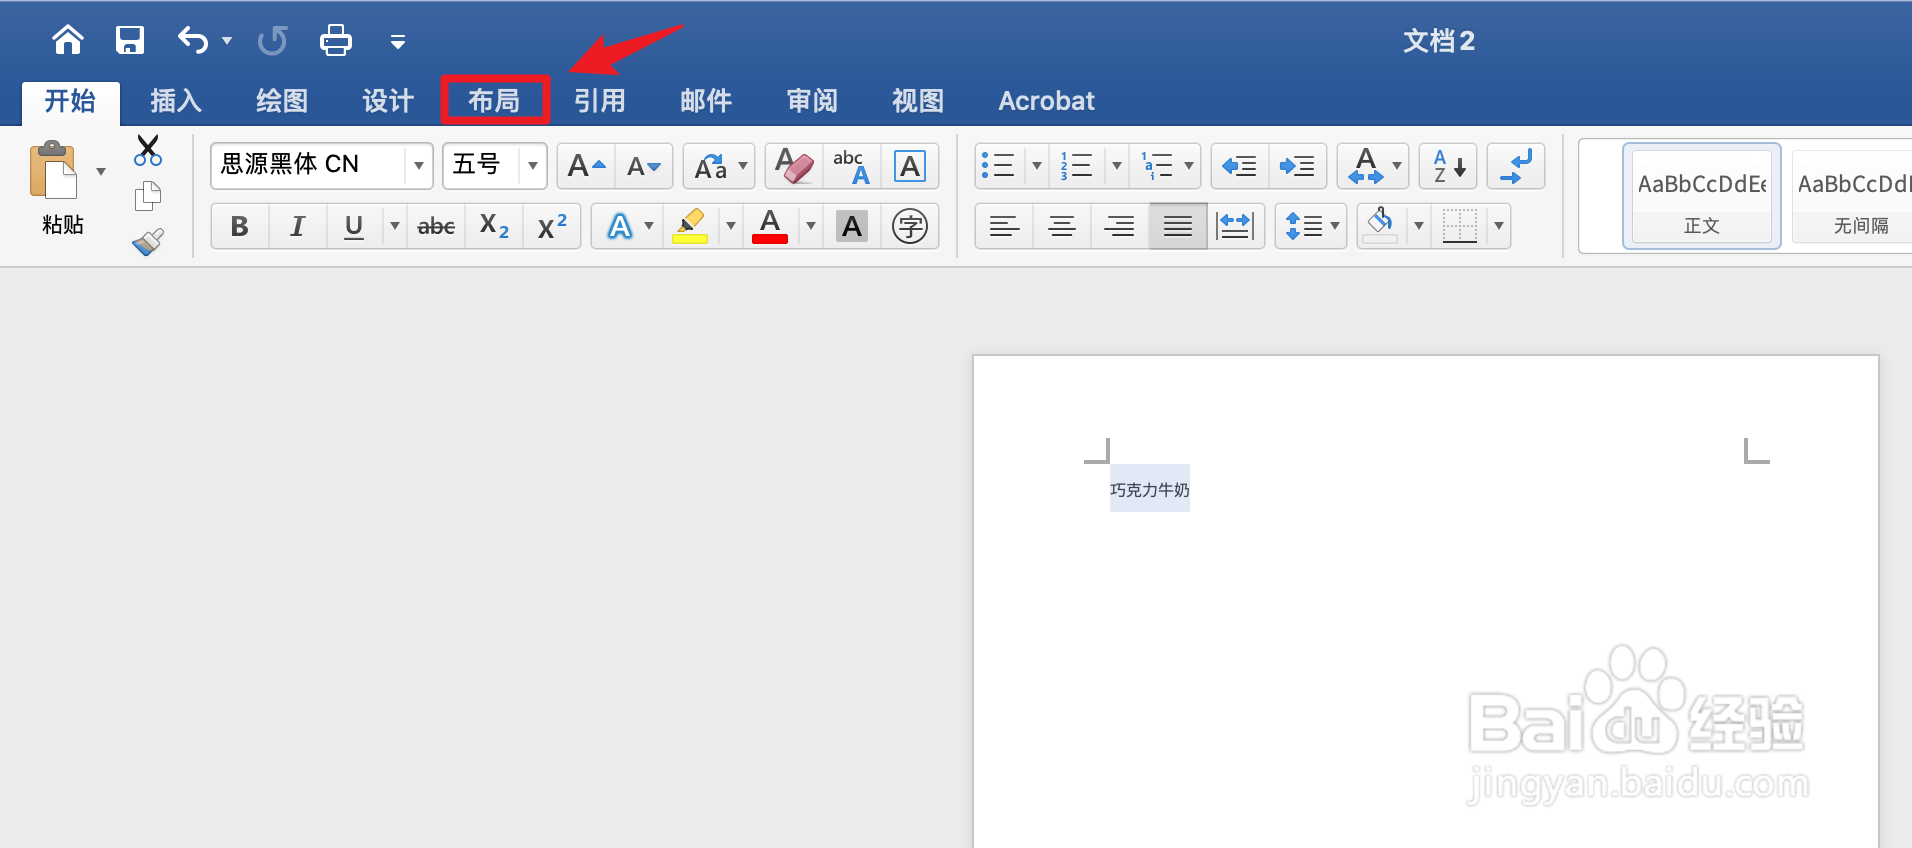This screenshot has width=1912, height=848.
Task: Open font name box 思源黑体 CN
Action: click(x=321, y=165)
